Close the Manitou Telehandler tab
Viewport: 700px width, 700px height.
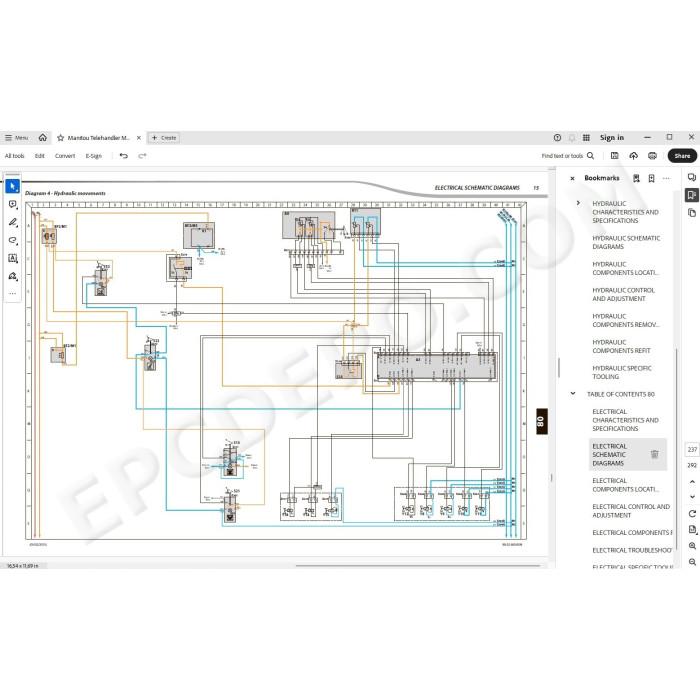pyautogui.click(x=139, y=138)
